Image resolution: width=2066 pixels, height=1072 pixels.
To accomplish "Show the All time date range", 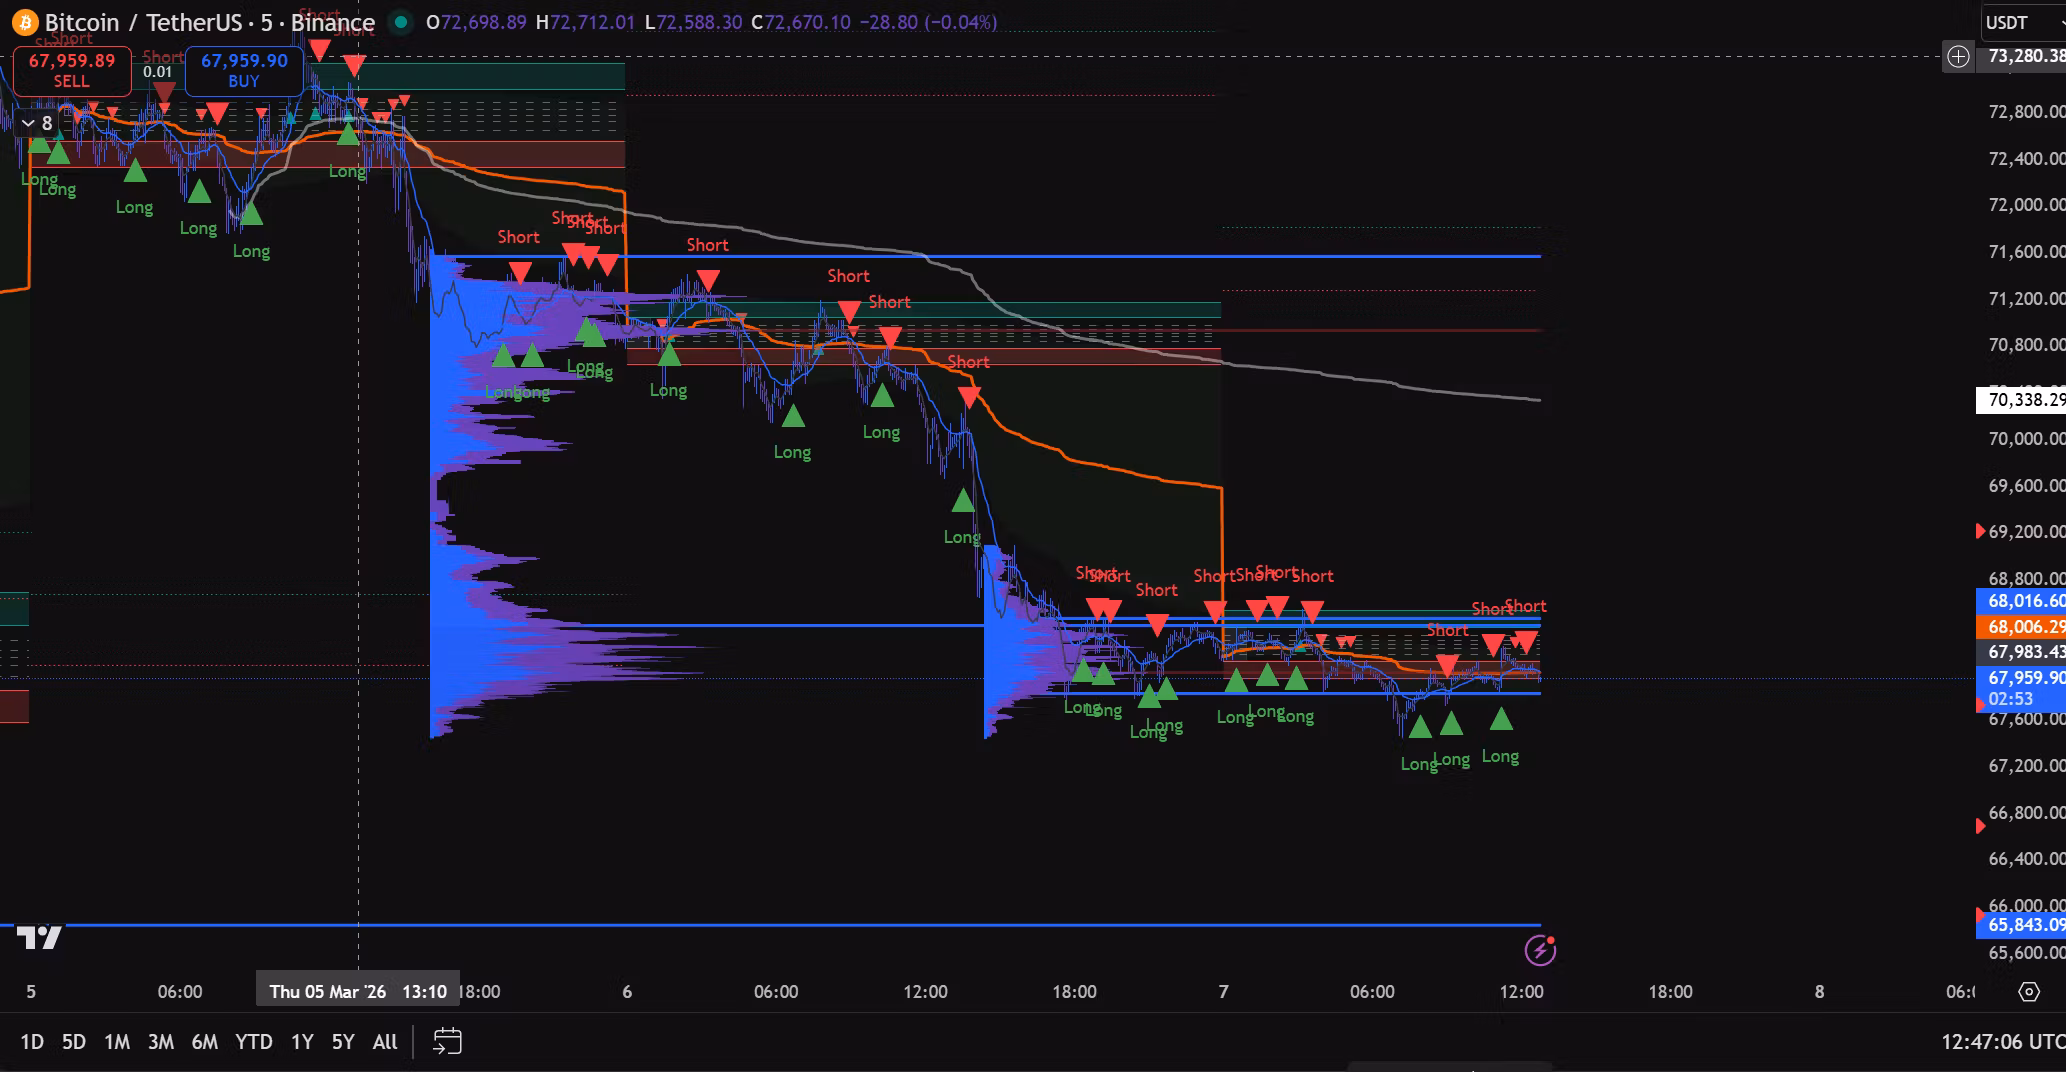I will pyautogui.click(x=385, y=1041).
